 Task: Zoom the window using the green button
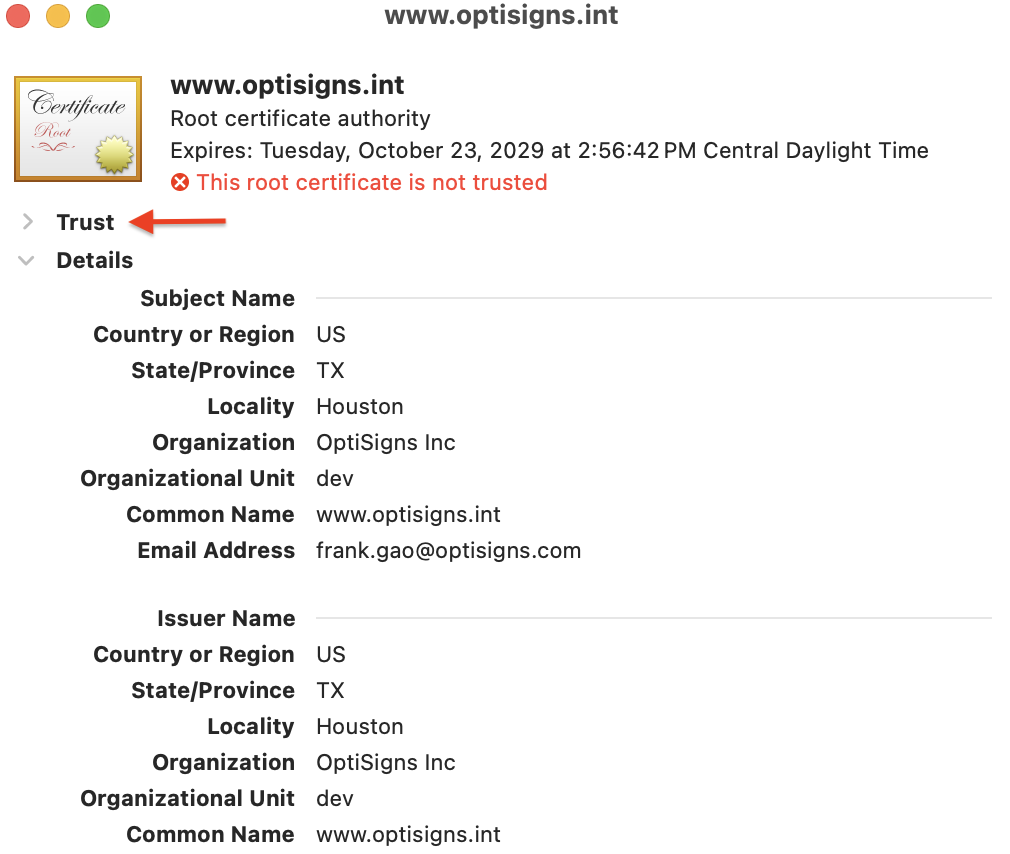98,16
